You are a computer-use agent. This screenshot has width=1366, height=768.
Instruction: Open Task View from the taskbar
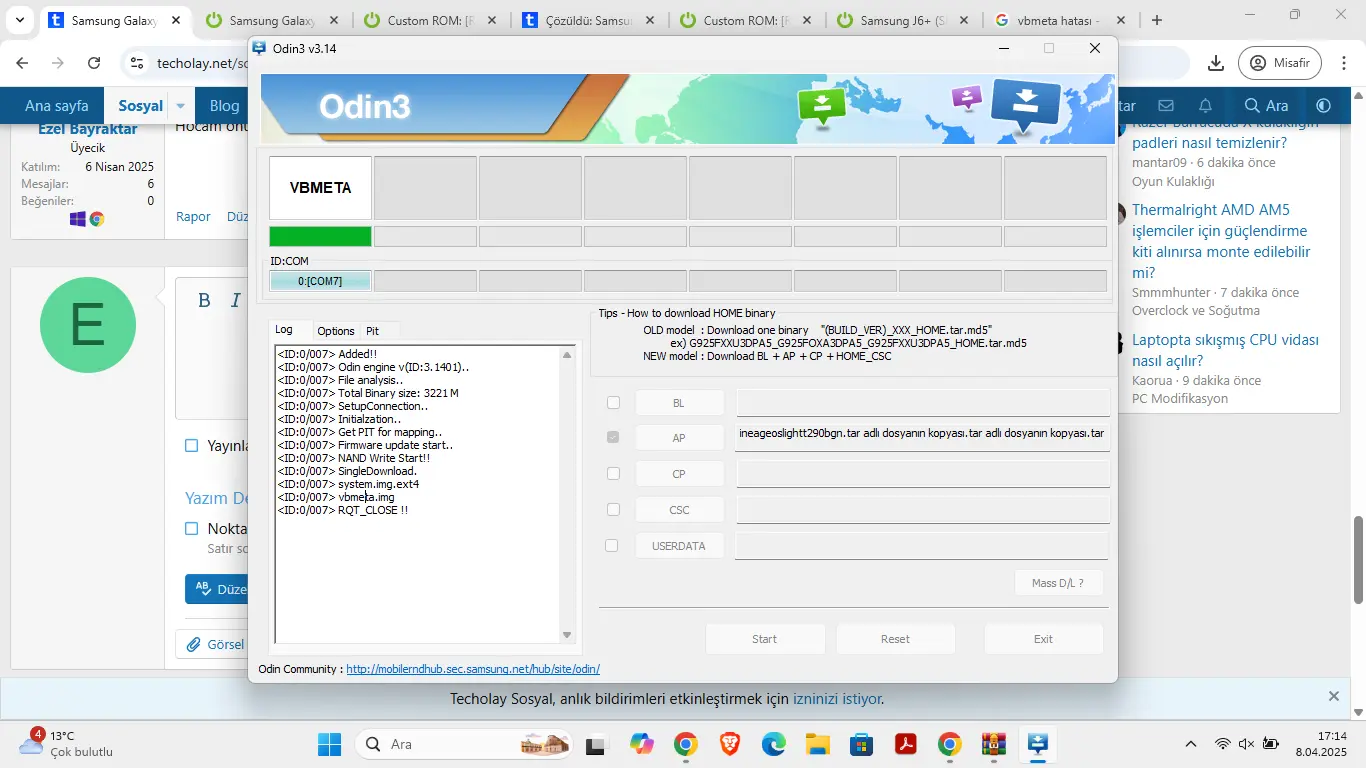coord(596,744)
